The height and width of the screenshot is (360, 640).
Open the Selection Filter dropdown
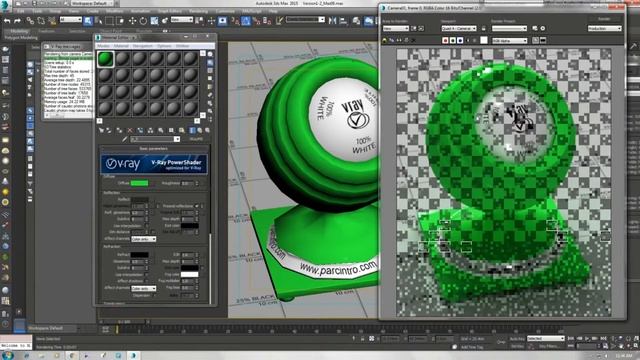point(71,20)
